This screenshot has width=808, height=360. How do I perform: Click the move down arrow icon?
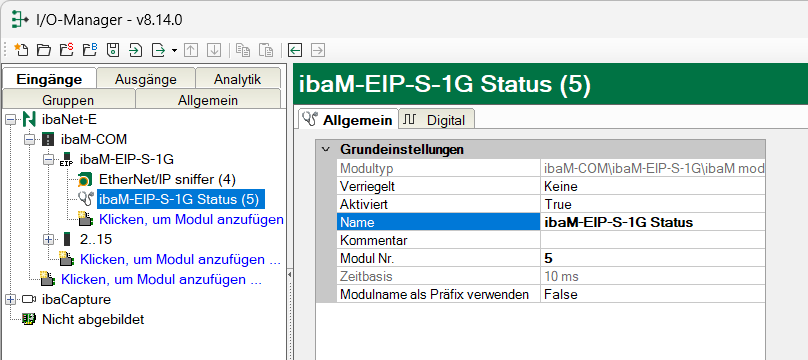tap(214, 50)
